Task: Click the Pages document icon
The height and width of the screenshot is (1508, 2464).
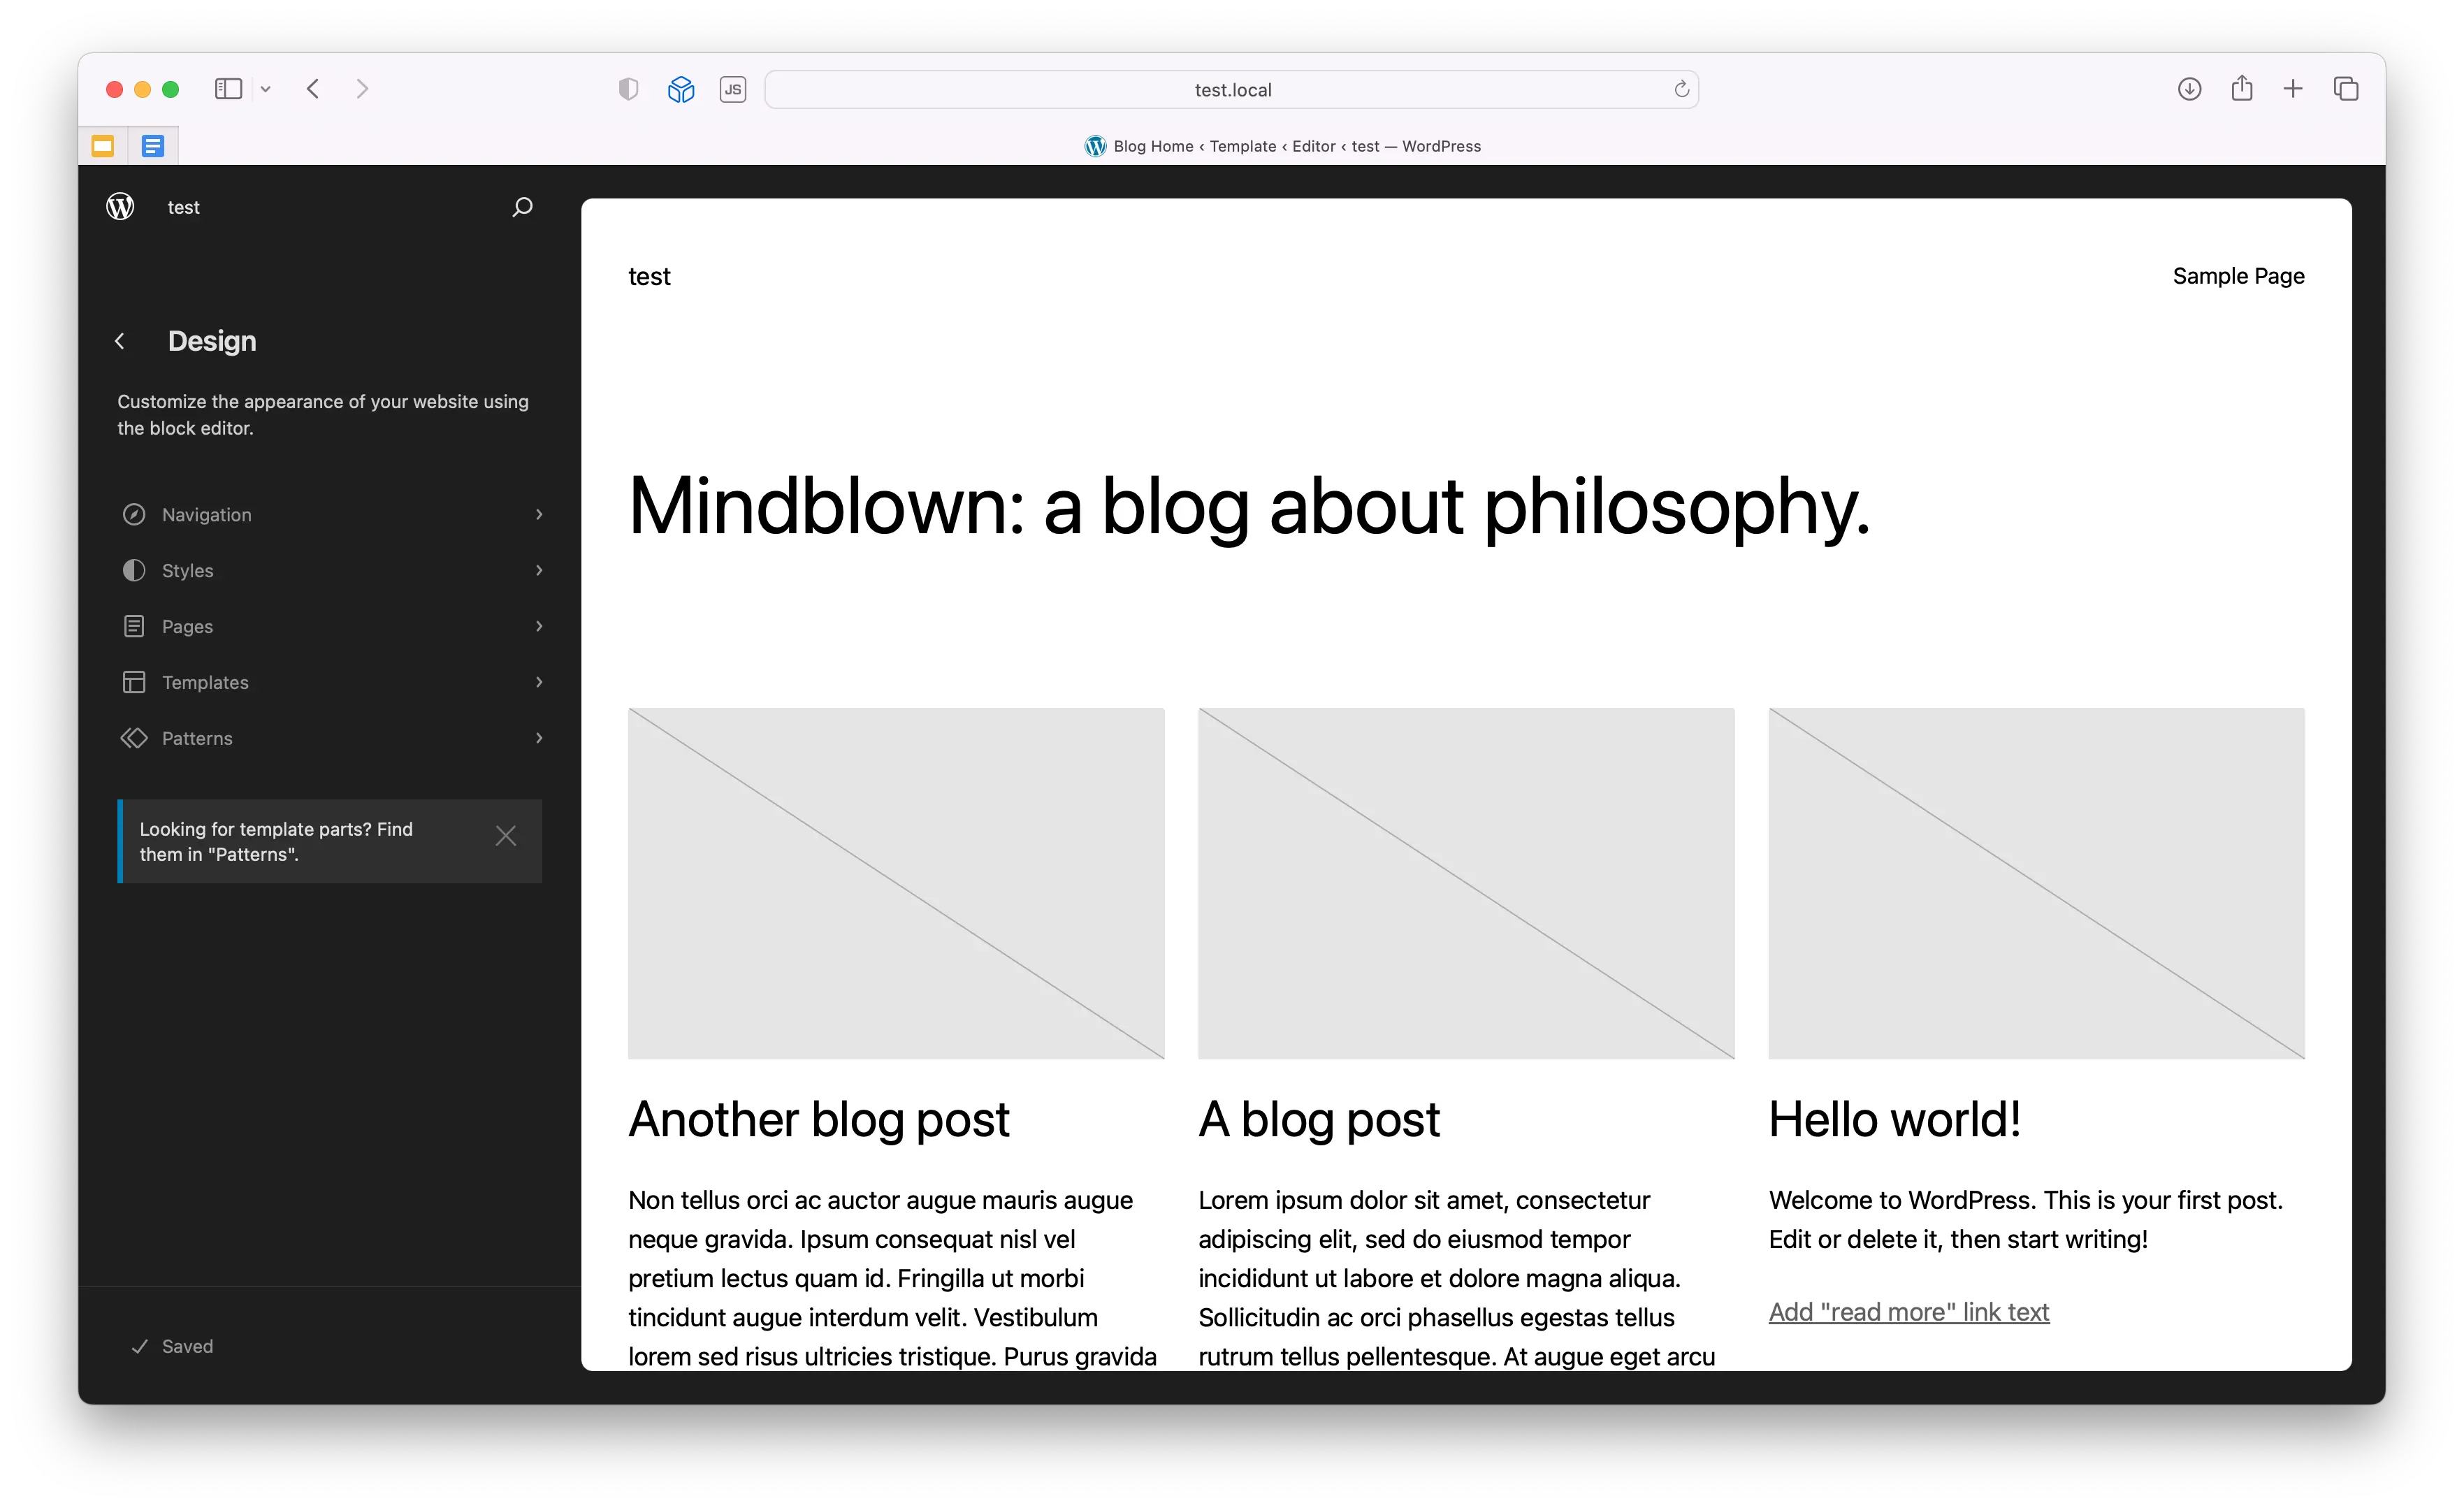Action: click(x=134, y=626)
